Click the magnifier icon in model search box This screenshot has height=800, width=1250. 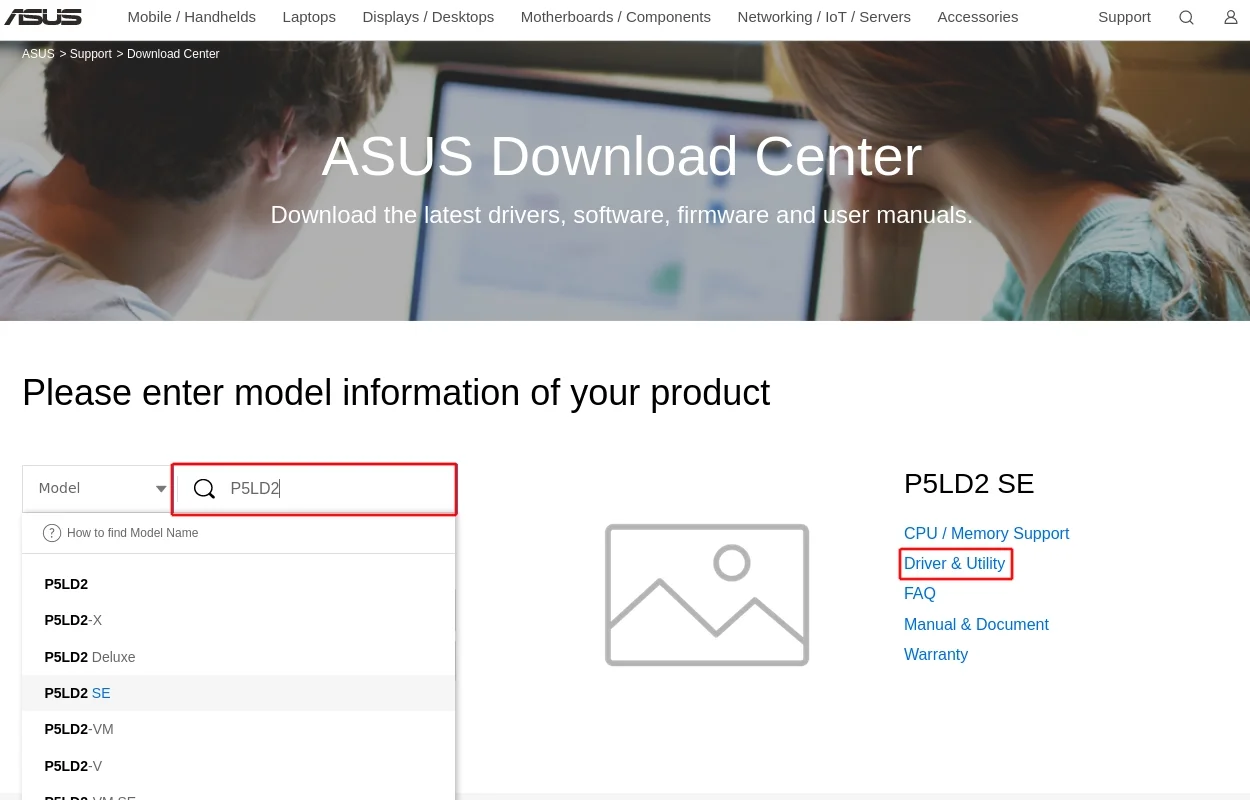204,488
